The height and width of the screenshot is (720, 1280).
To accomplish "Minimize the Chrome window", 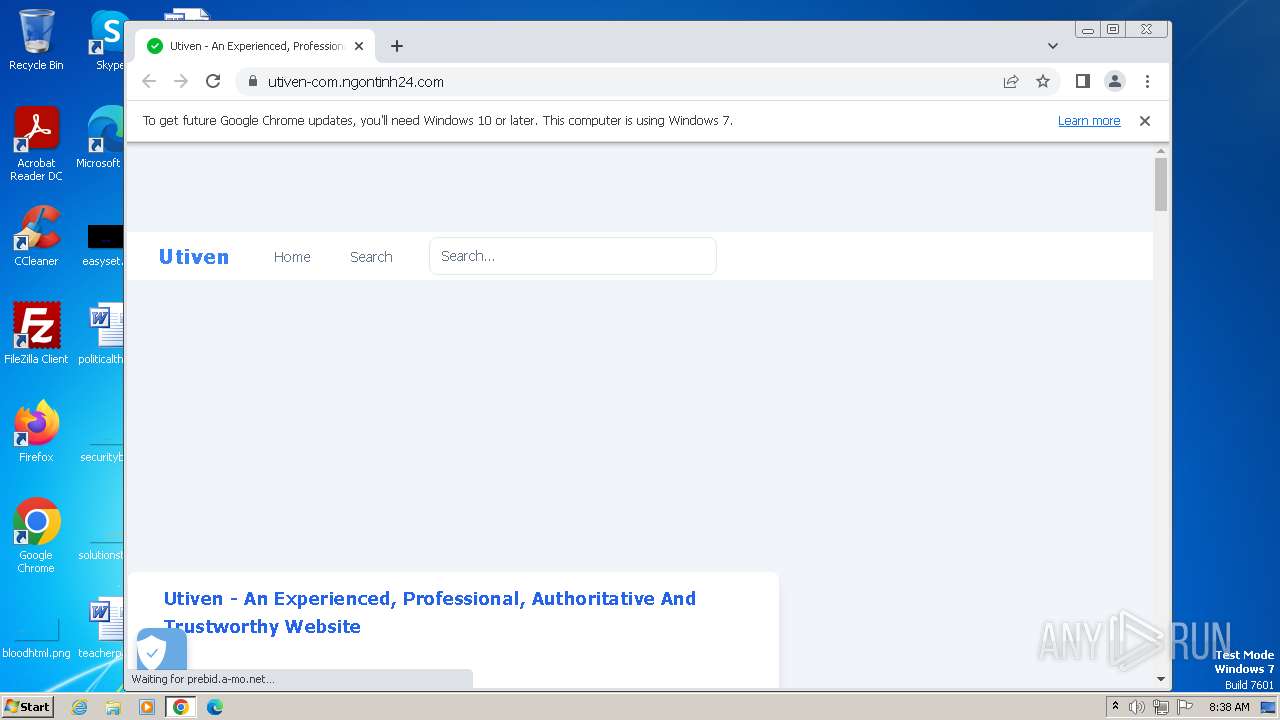I will 1088,30.
